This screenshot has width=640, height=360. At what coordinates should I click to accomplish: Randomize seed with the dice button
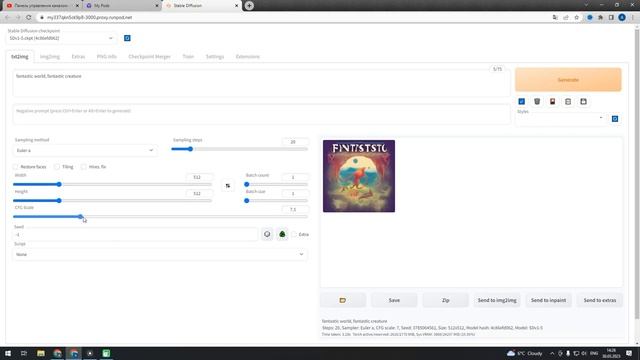click(267, 234)
